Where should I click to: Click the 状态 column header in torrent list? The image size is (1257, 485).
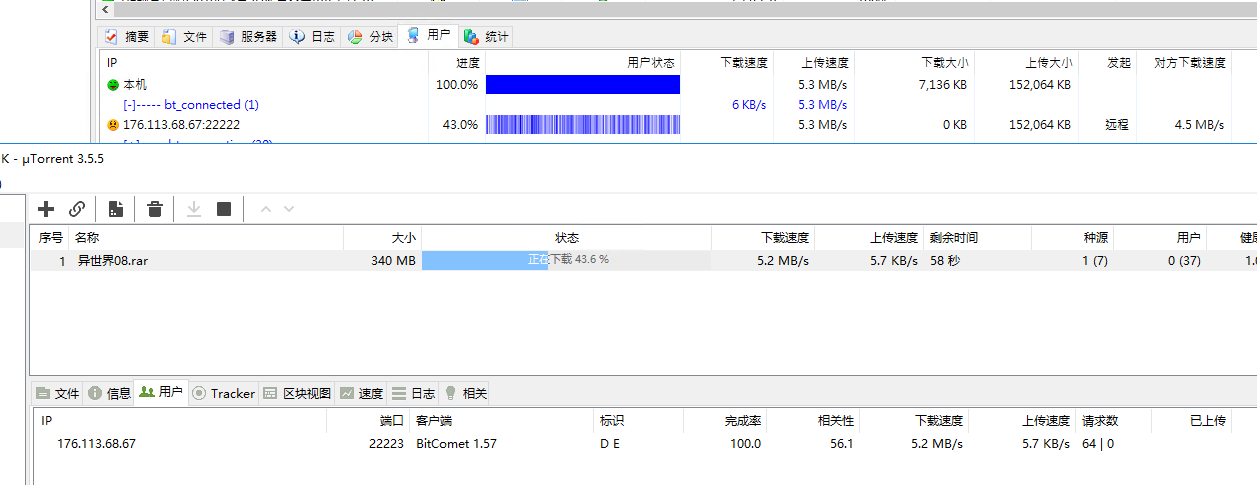pos(567,238)
